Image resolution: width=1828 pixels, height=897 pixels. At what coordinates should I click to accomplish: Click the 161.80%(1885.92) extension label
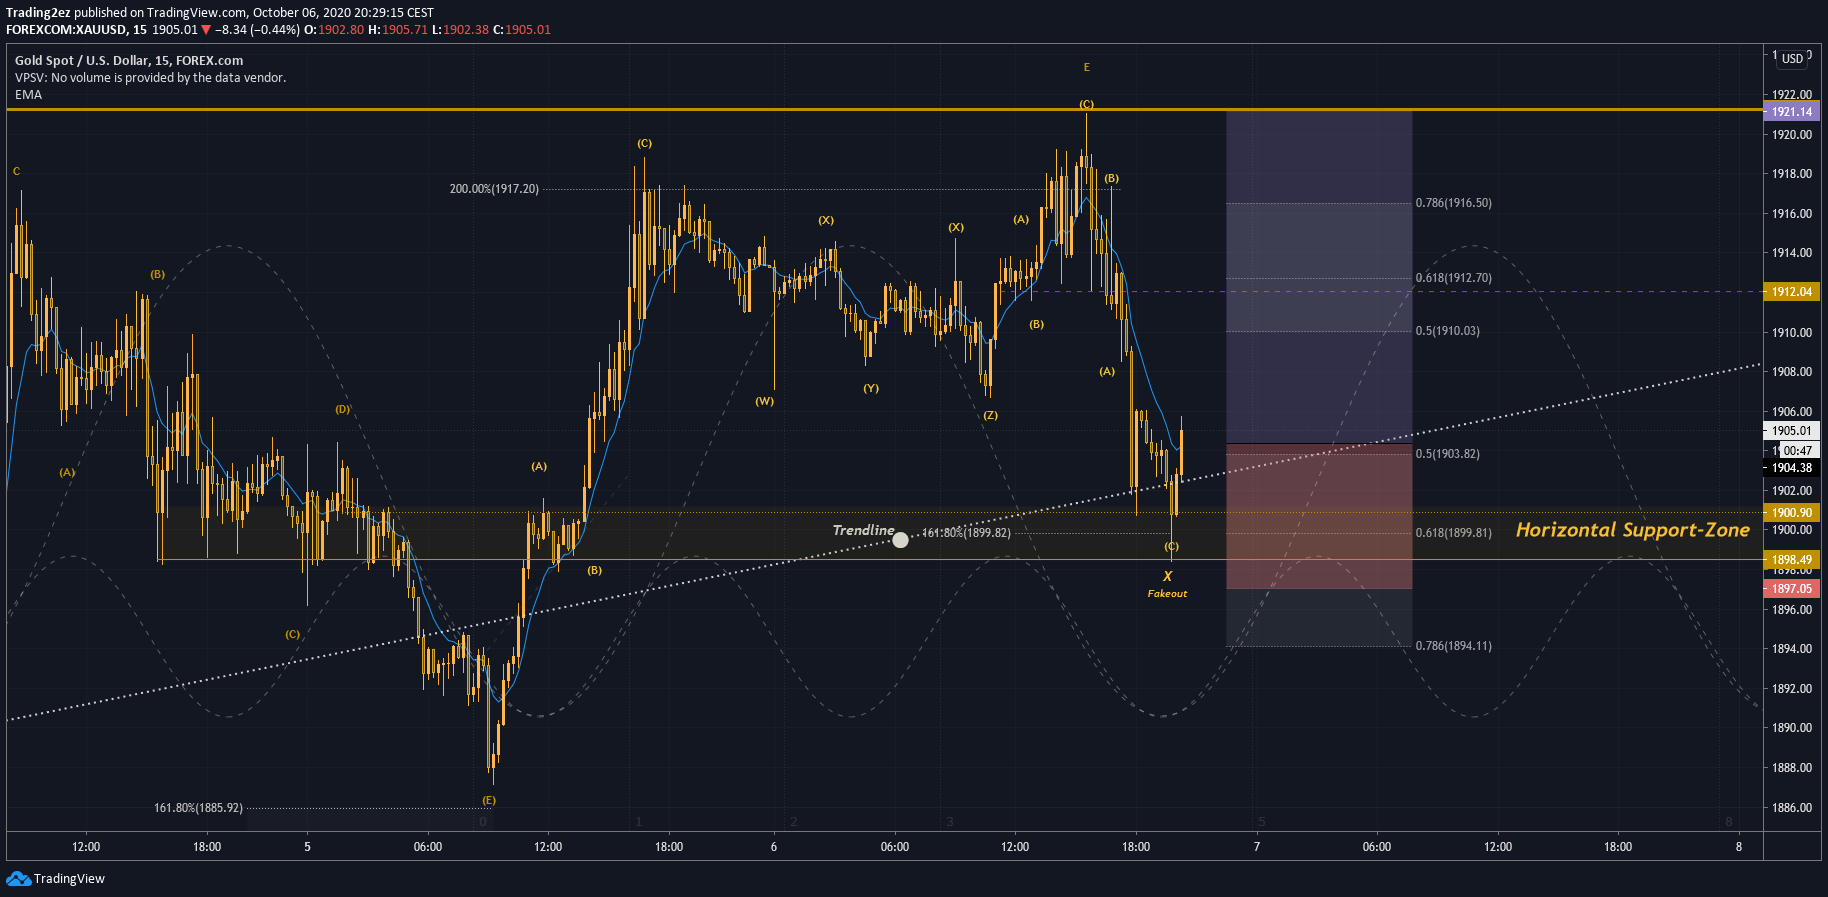[x=198, y=808]
